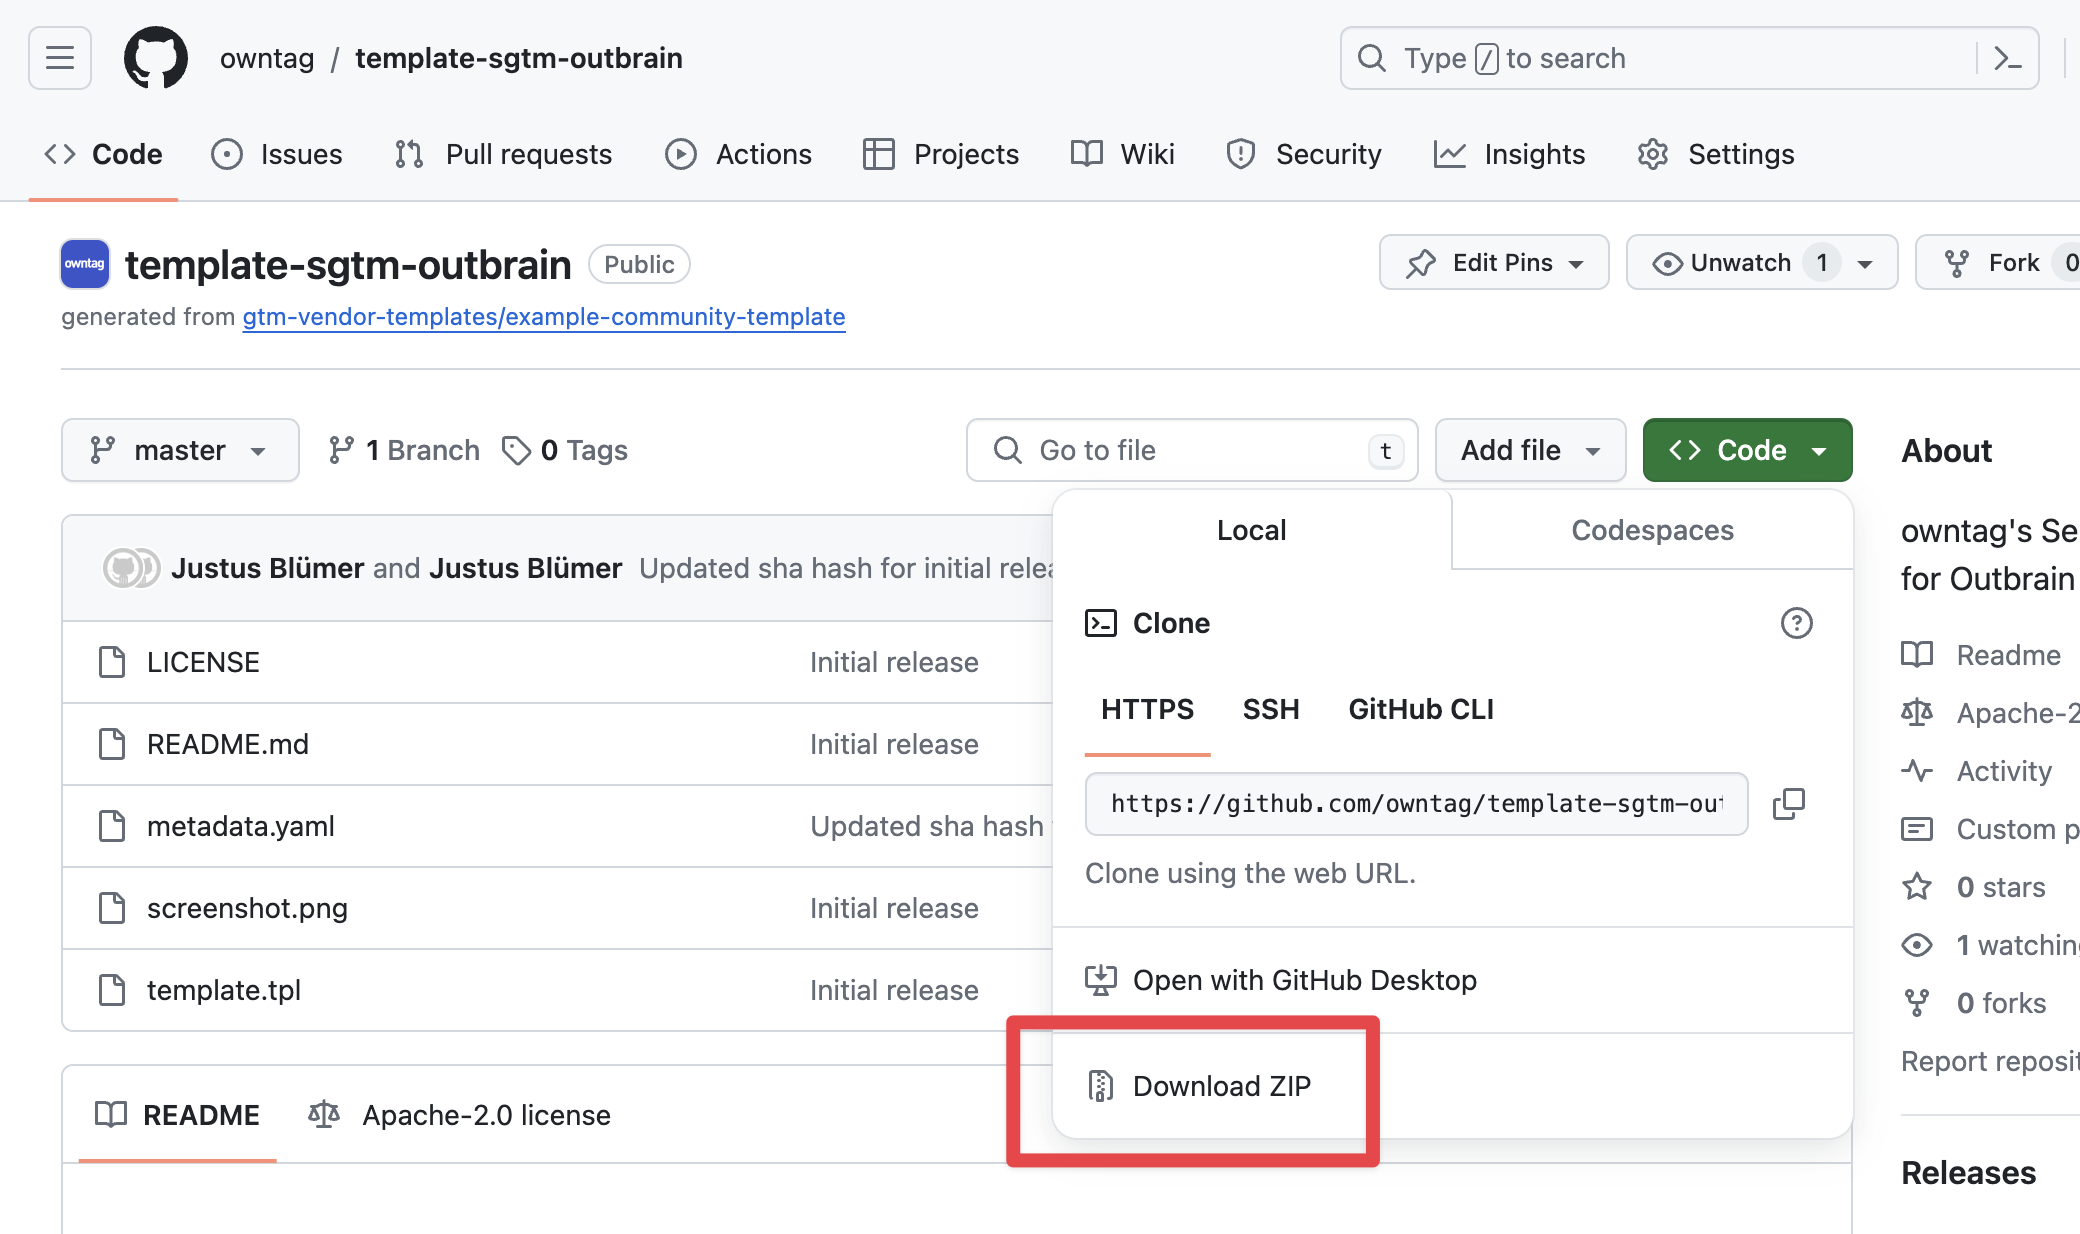
Task: Click the Clone help question icon
Action: (x=1796, y=623)
